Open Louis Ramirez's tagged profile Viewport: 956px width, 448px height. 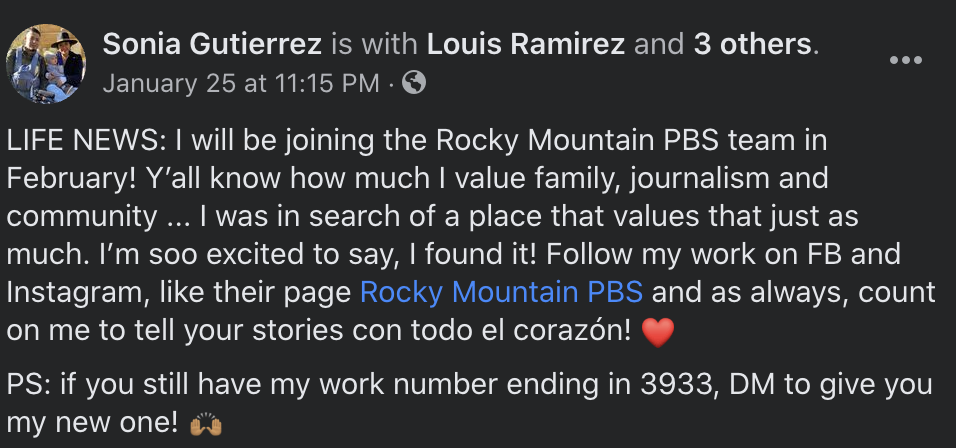[x=526, y=44]
